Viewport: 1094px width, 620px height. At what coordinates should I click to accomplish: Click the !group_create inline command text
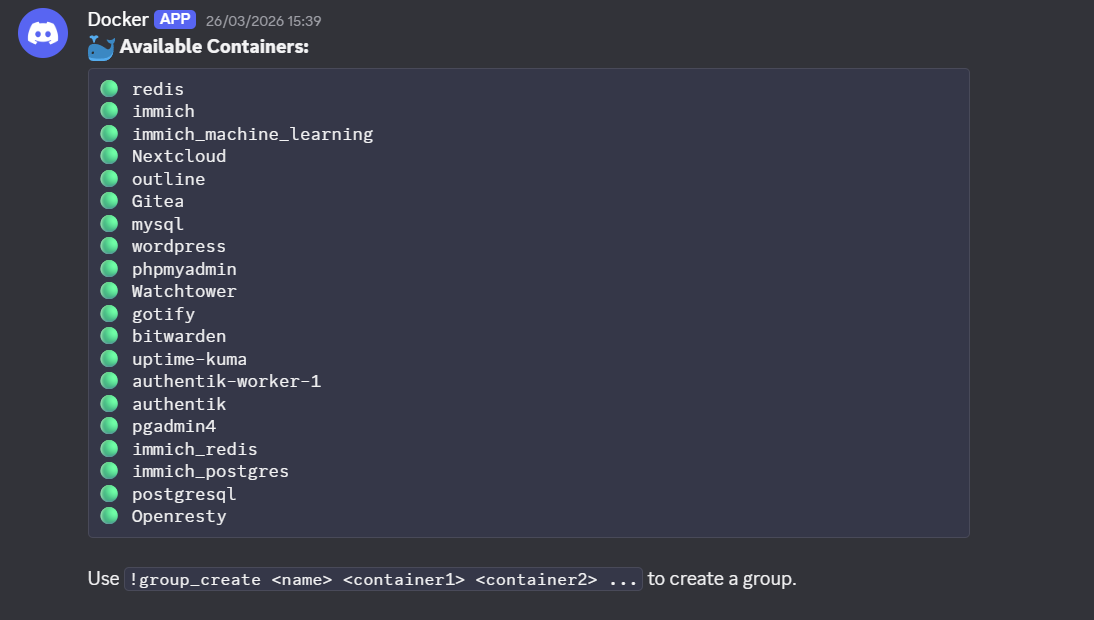coord(383,579)
